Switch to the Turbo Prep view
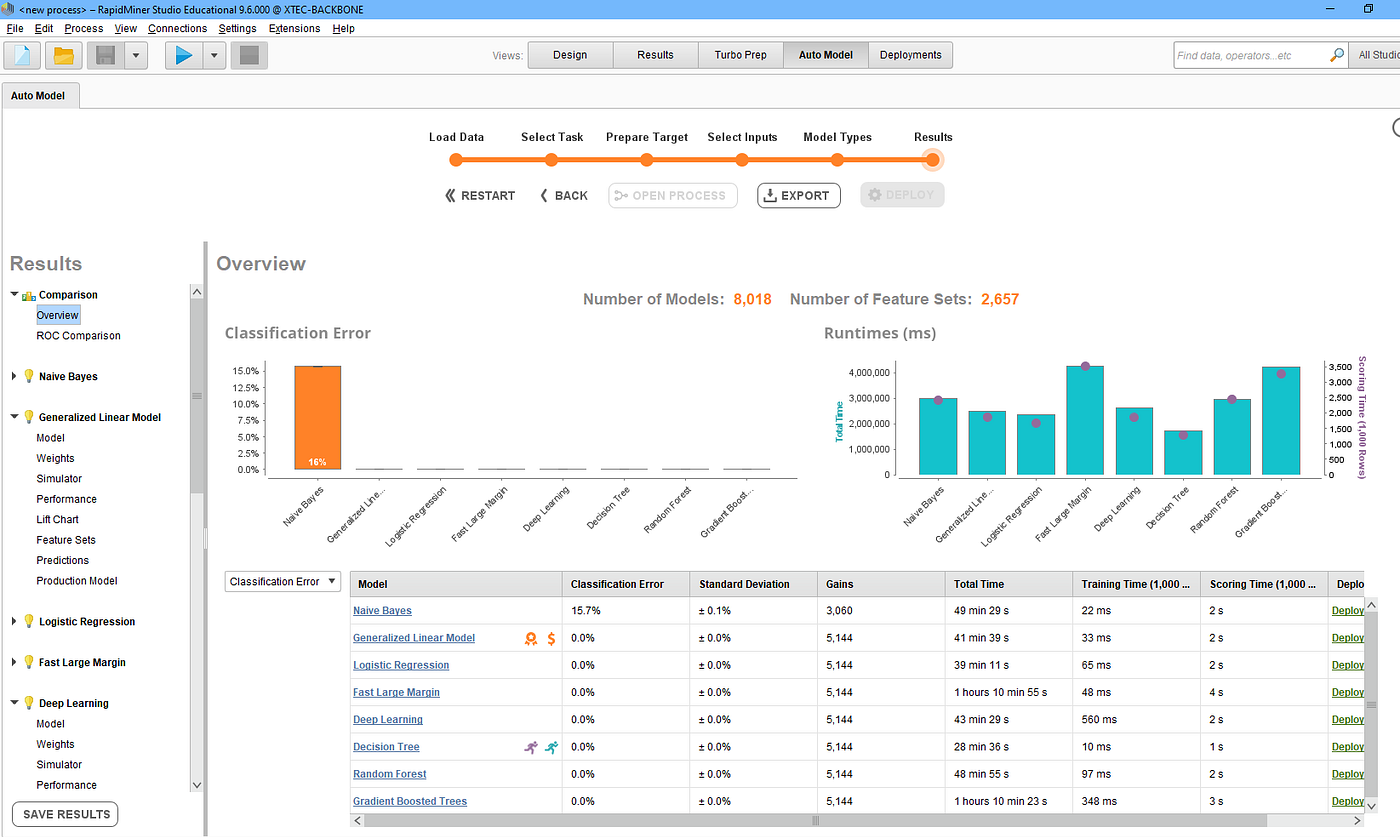Viewport: 1400px width, 837px height. pos(741,55)
